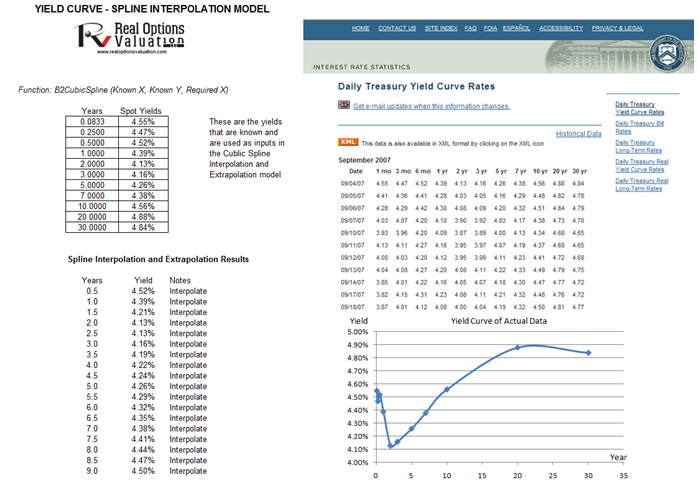This screenshot has height=480, width=699.
Task: Select the 0.0833 Years input cell
Action: (x=92, y=122)
